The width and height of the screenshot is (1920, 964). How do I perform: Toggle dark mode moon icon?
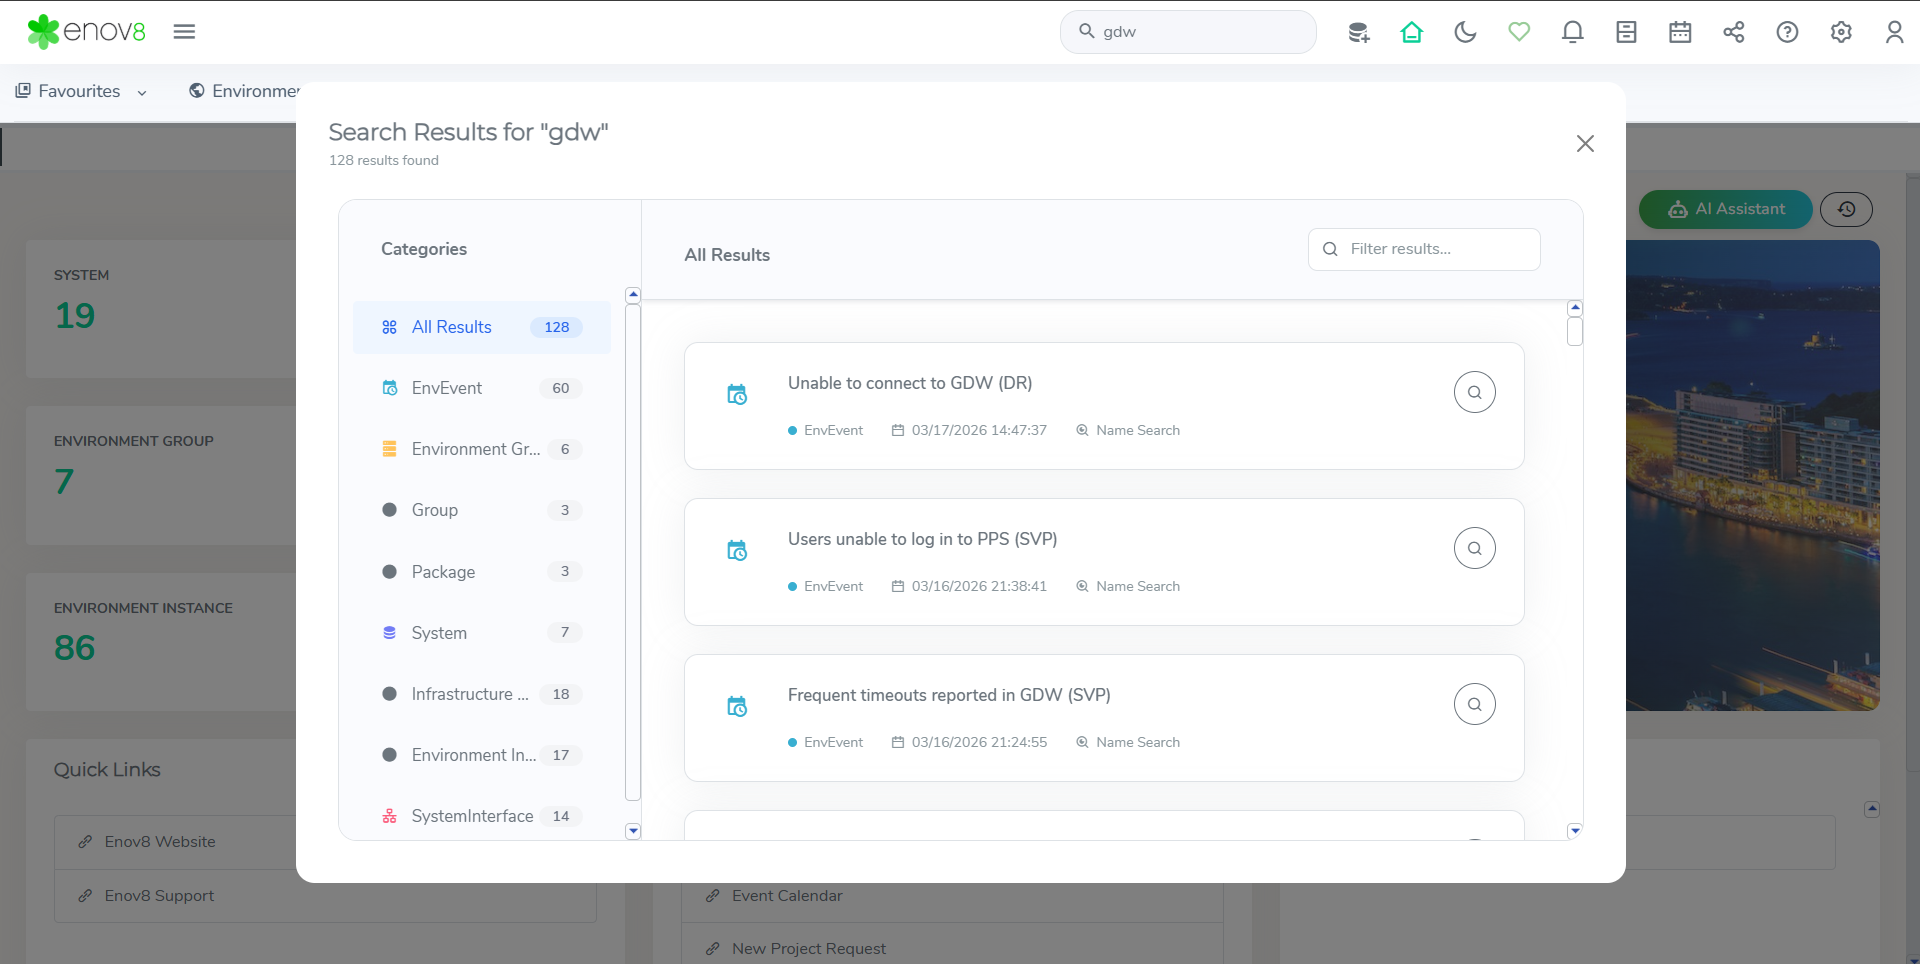coord(1465,32)
